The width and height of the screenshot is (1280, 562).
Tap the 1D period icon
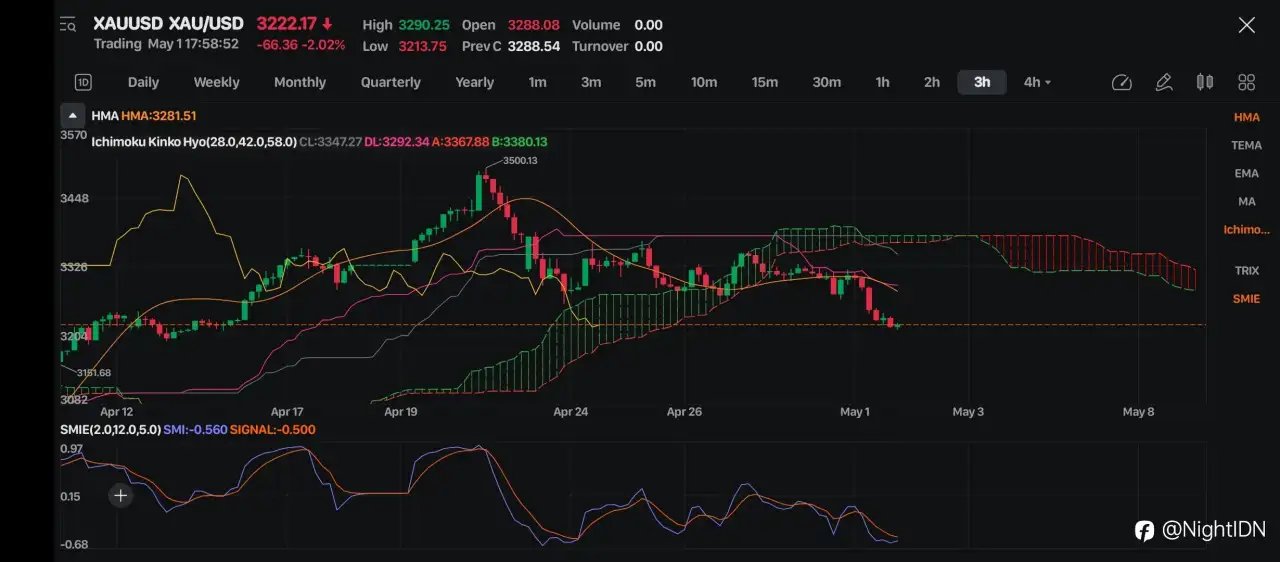[x=83, y=82]
